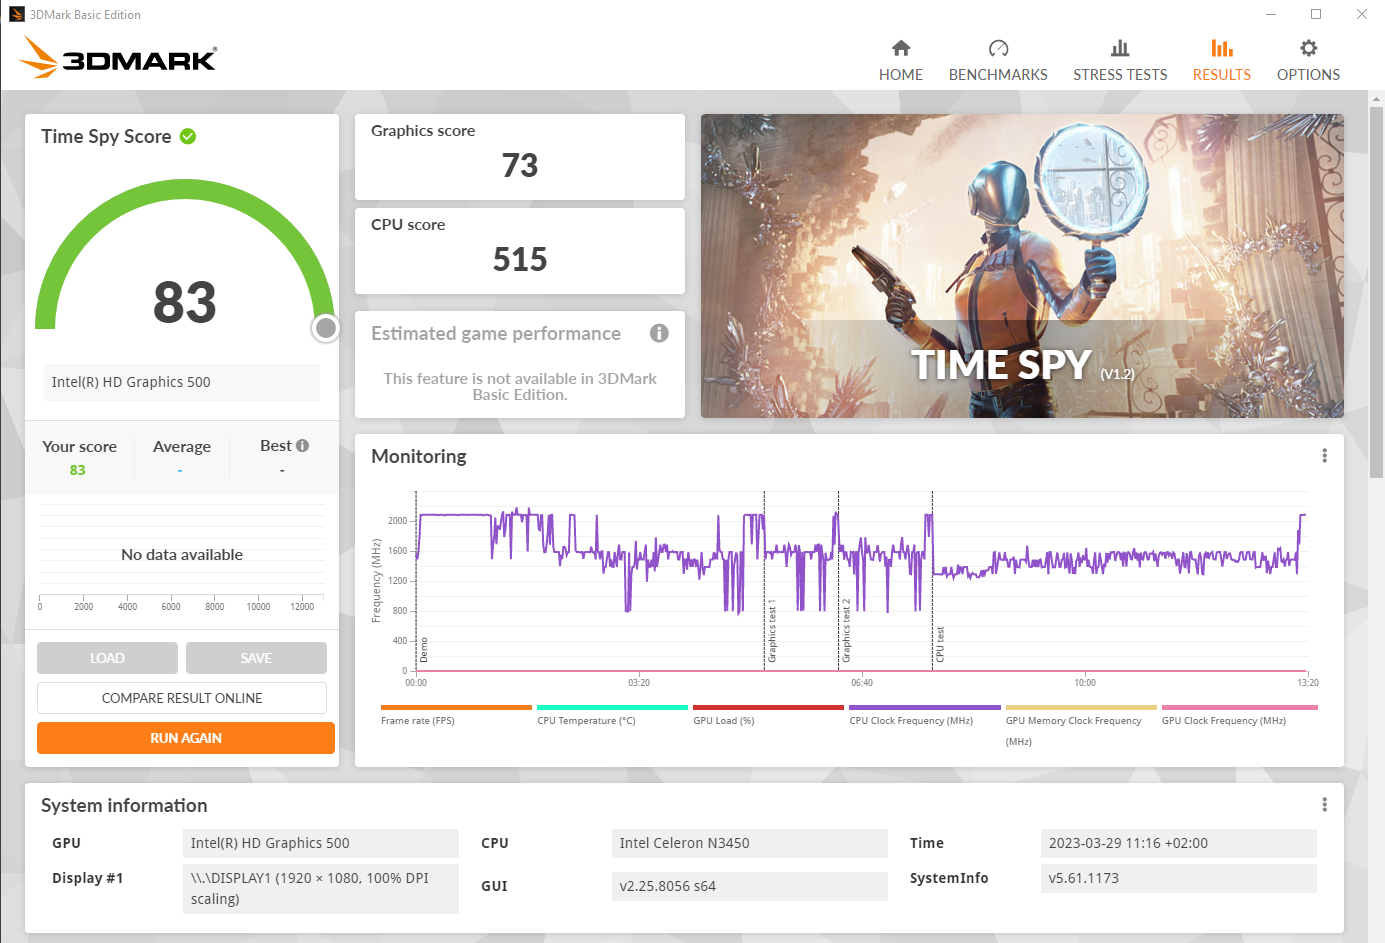Open the Estimated game performance info icon
Image resolution: width=1385 pixels, height=943 pixels.
[x=659, y=333]
